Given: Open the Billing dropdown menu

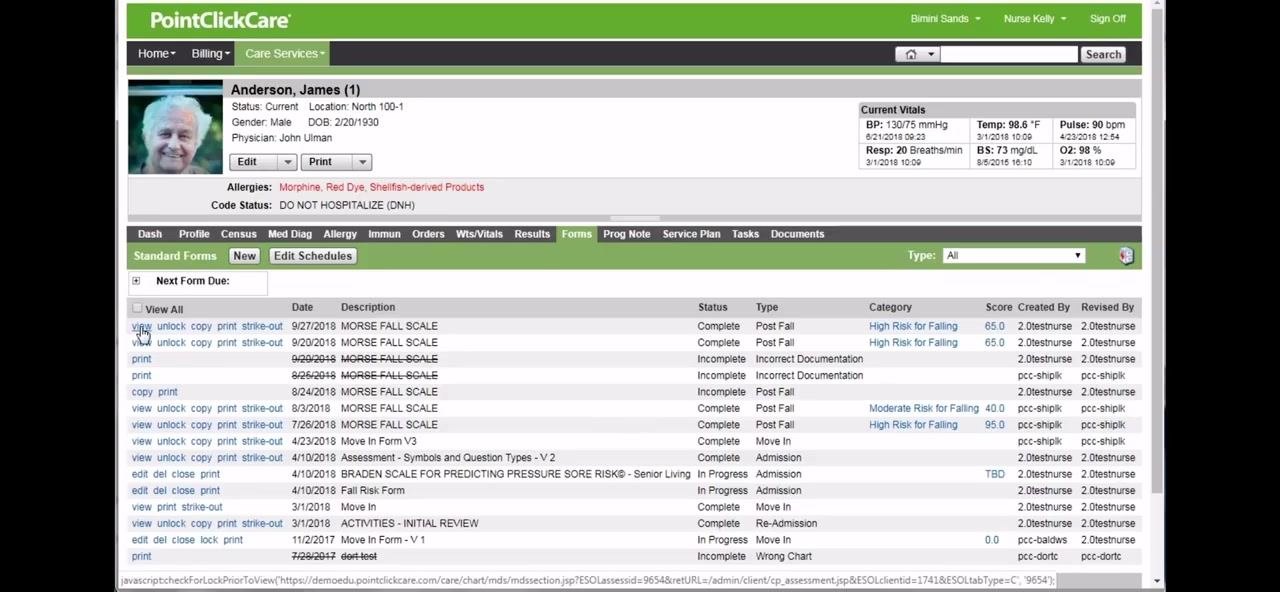Looking at the screenshot, I should [x=210, y=54].
